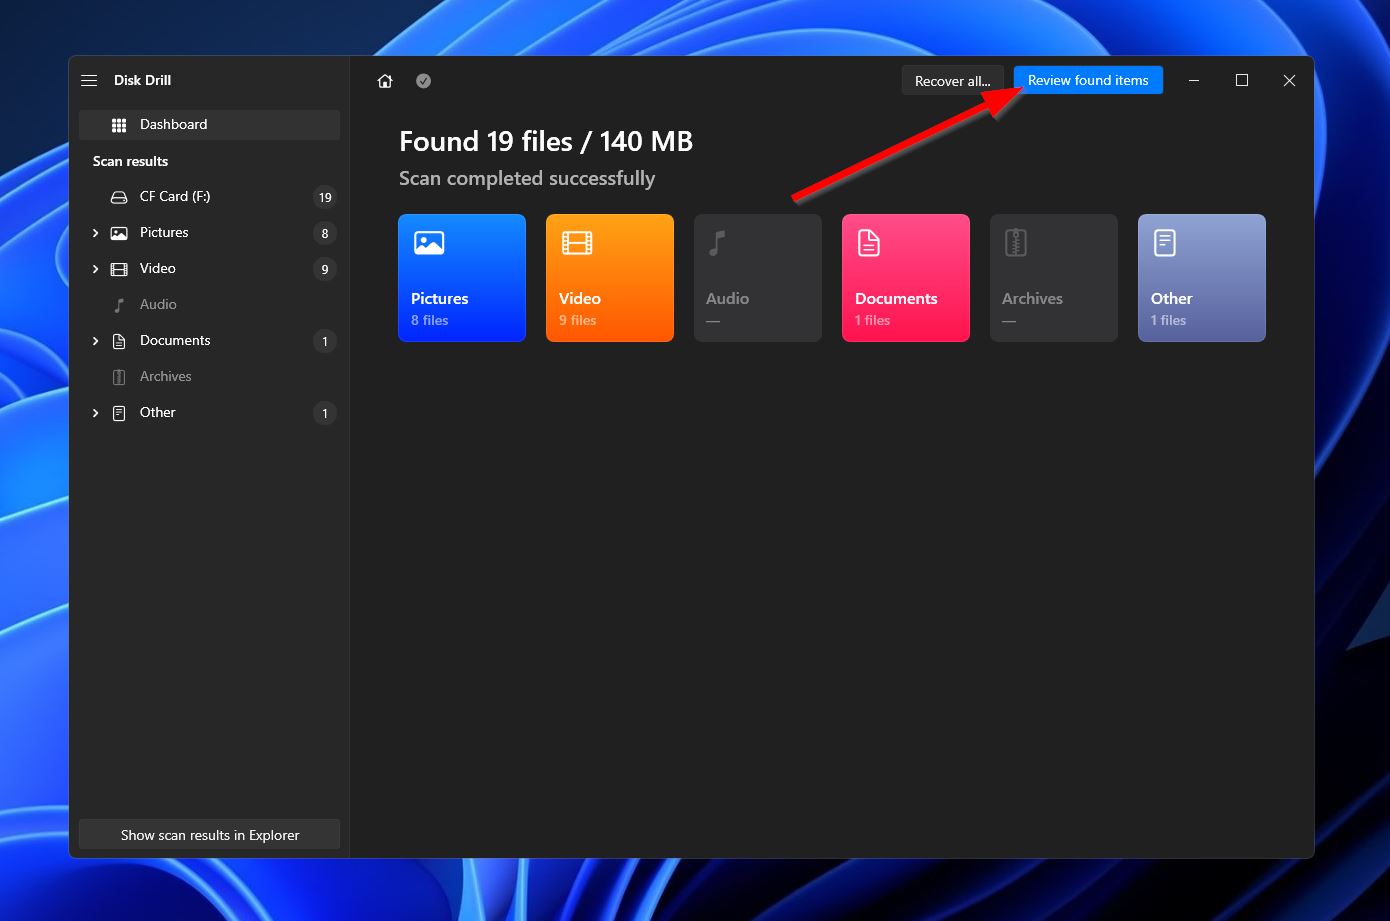1390x921 pixels.
Task: Click the Disk Drill title text
Action: click(143, 80)
